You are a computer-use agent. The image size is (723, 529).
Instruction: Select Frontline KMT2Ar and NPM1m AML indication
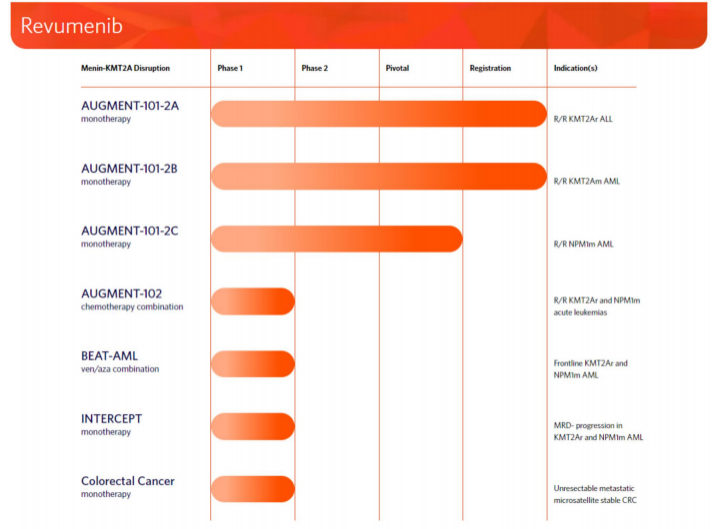(x=591, y=369)
